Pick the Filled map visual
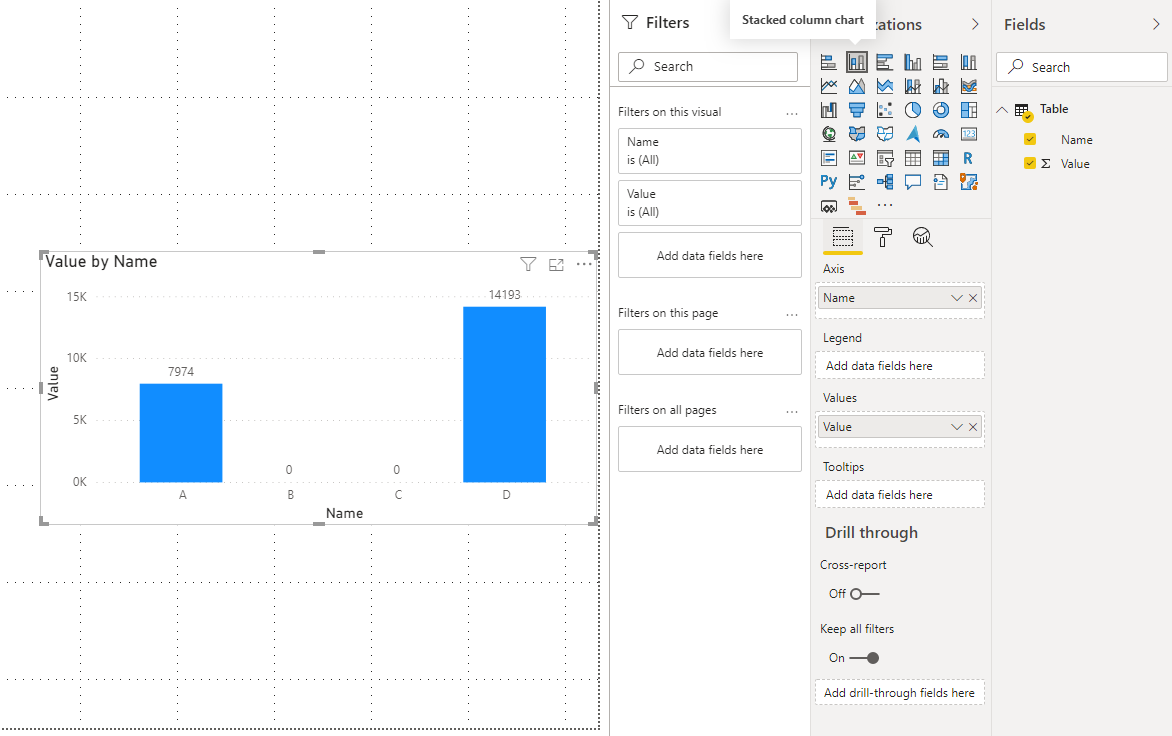The image size is (1172, 736). coord(857,134)
